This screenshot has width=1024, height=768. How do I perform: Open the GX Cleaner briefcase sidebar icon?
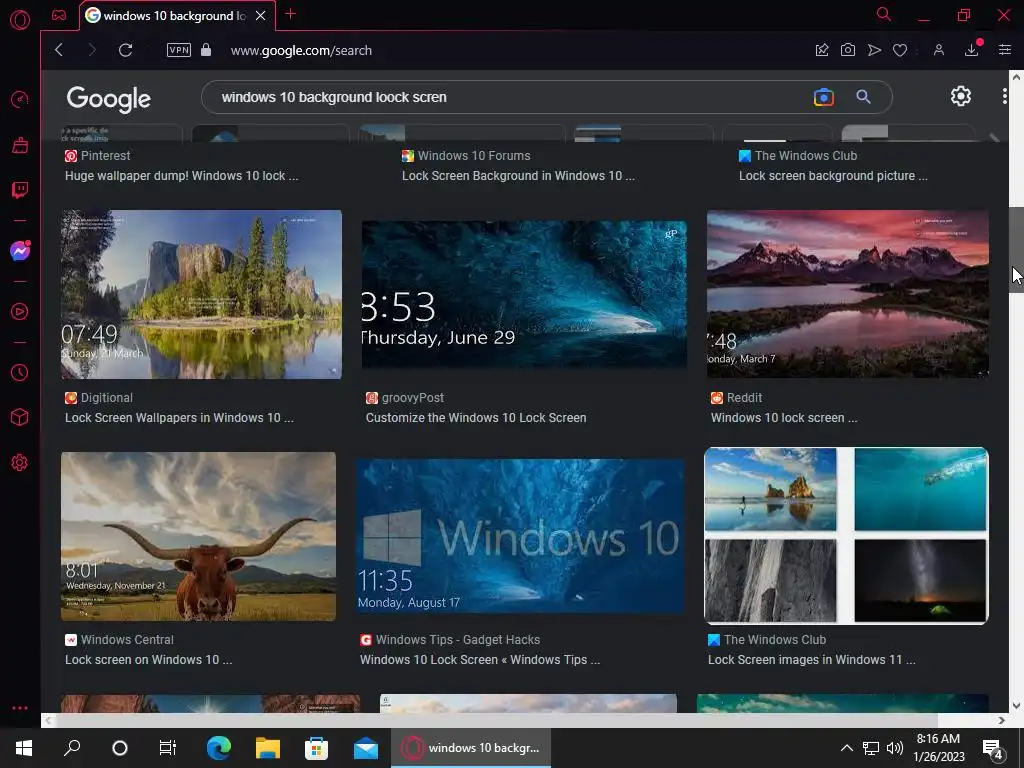(x=20, y=145)
